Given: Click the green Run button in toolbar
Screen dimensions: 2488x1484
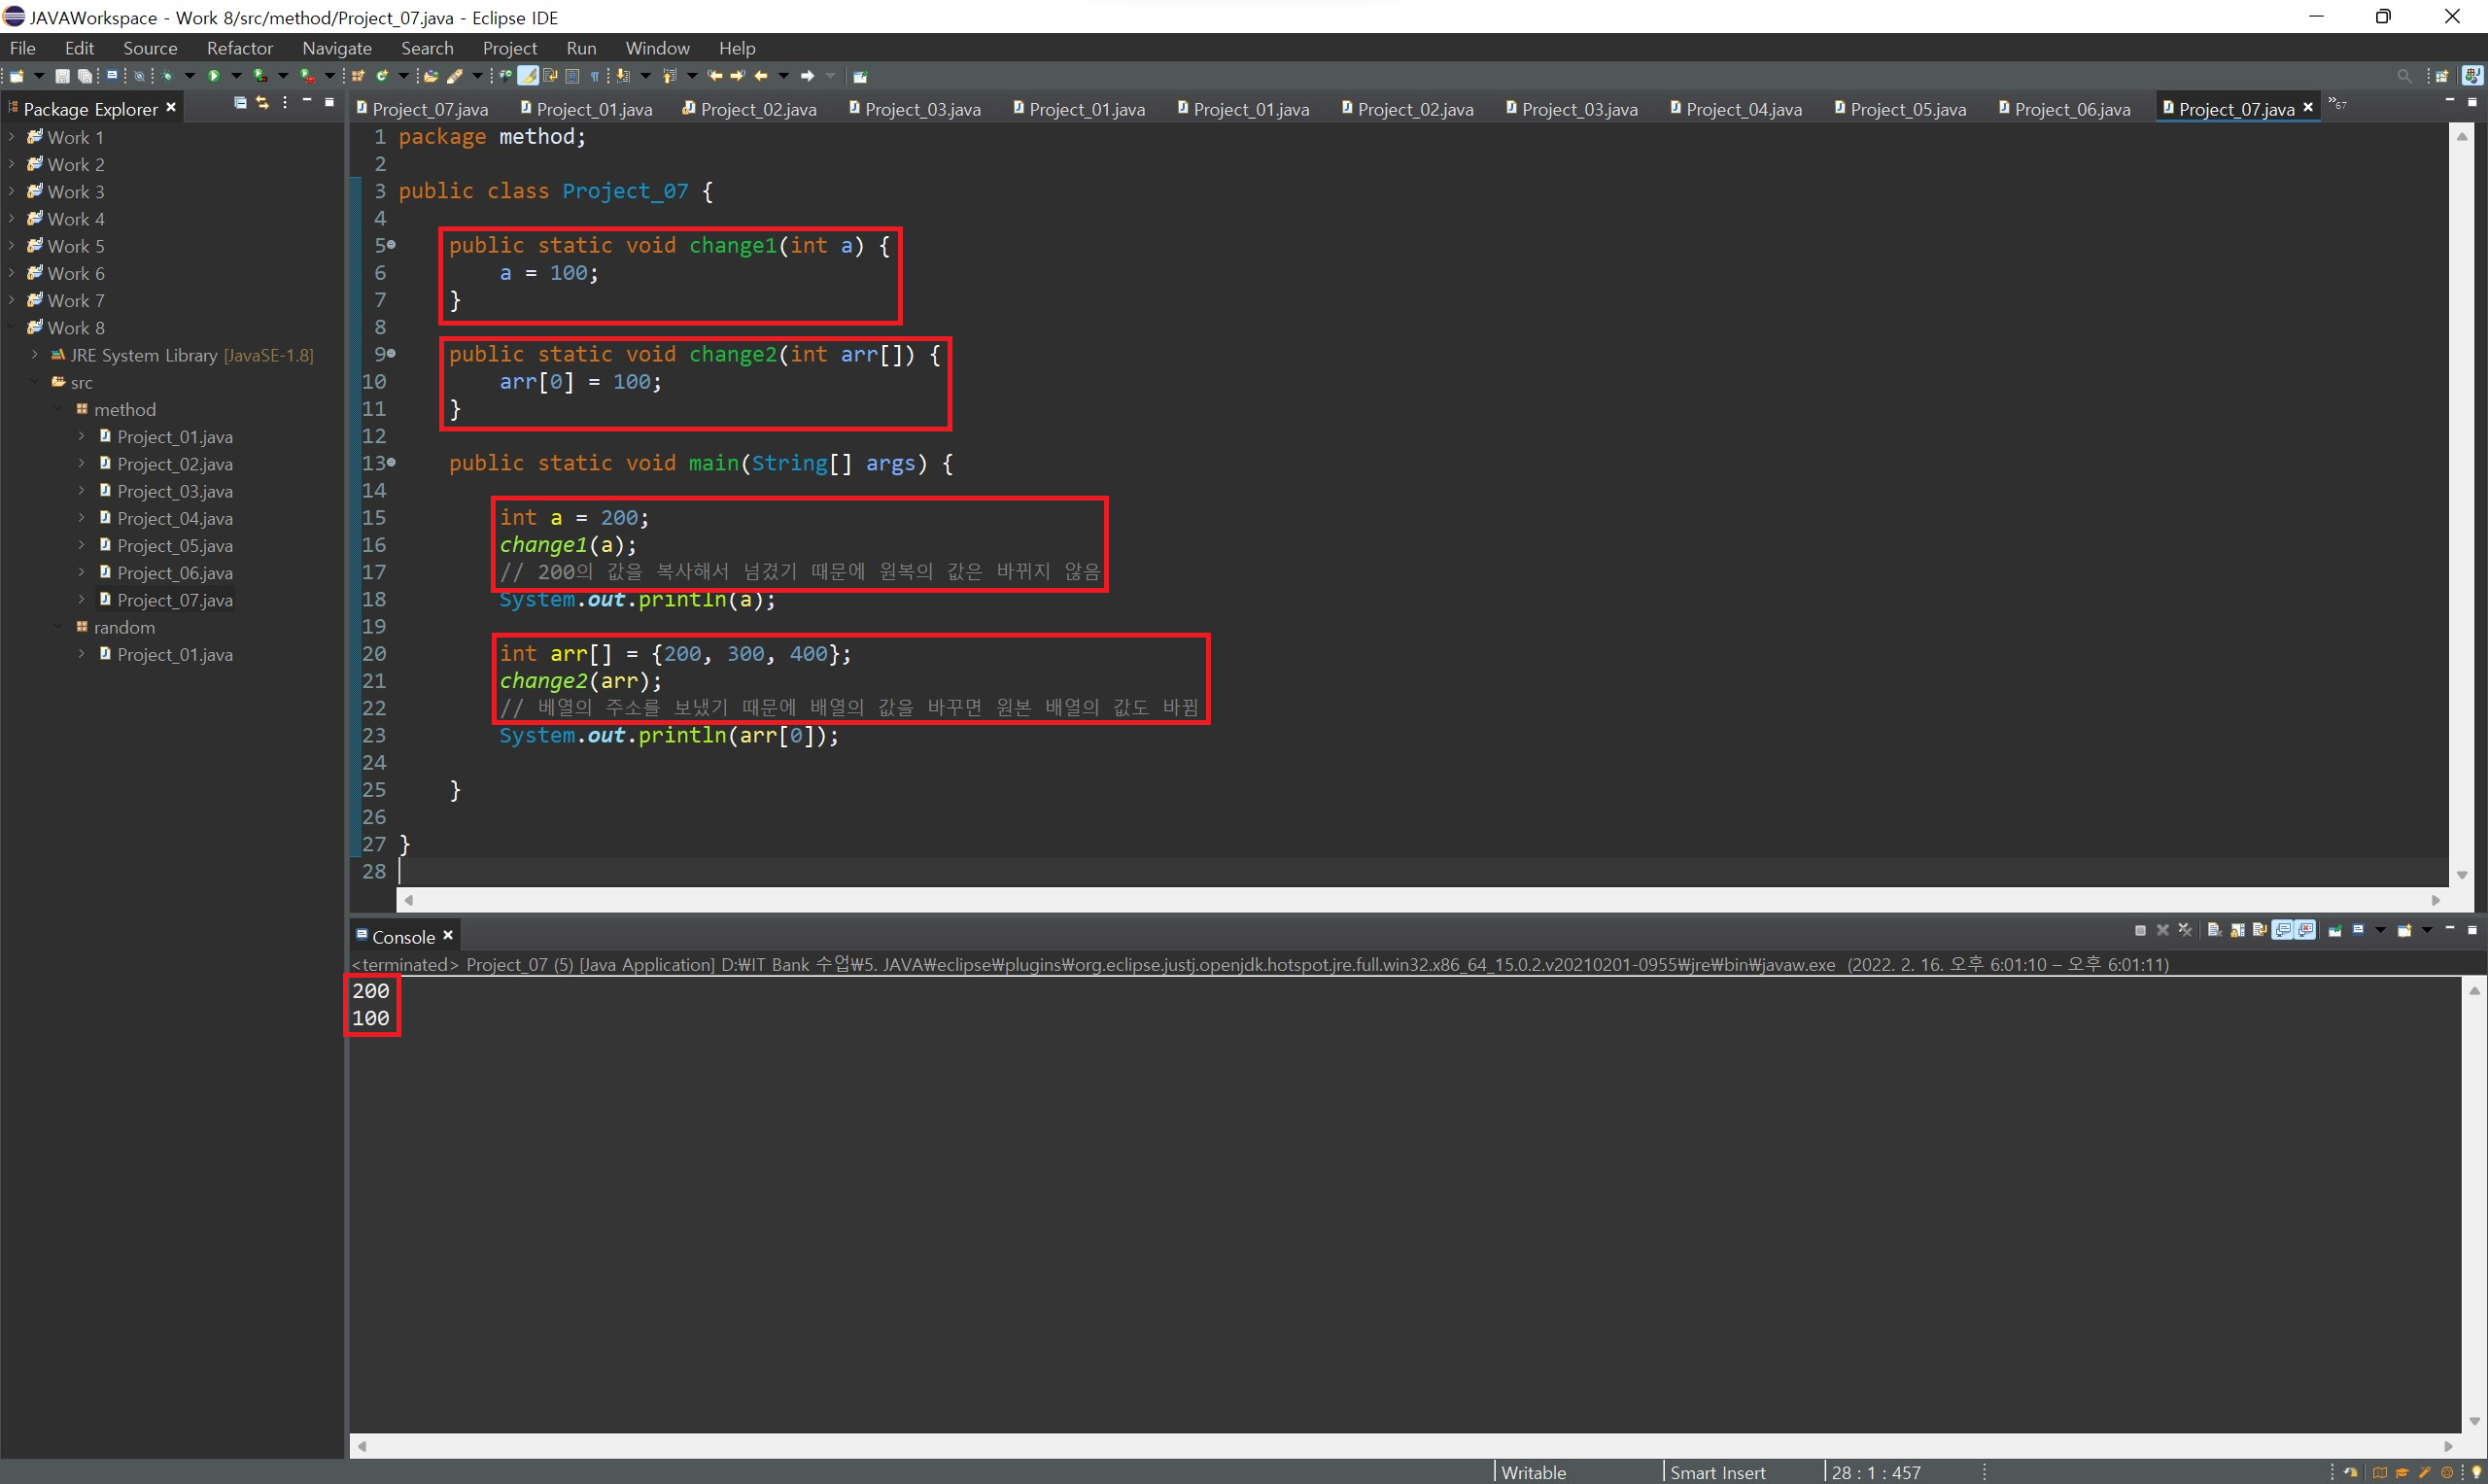Looking at the screenshot, I should tap(214, 76).
